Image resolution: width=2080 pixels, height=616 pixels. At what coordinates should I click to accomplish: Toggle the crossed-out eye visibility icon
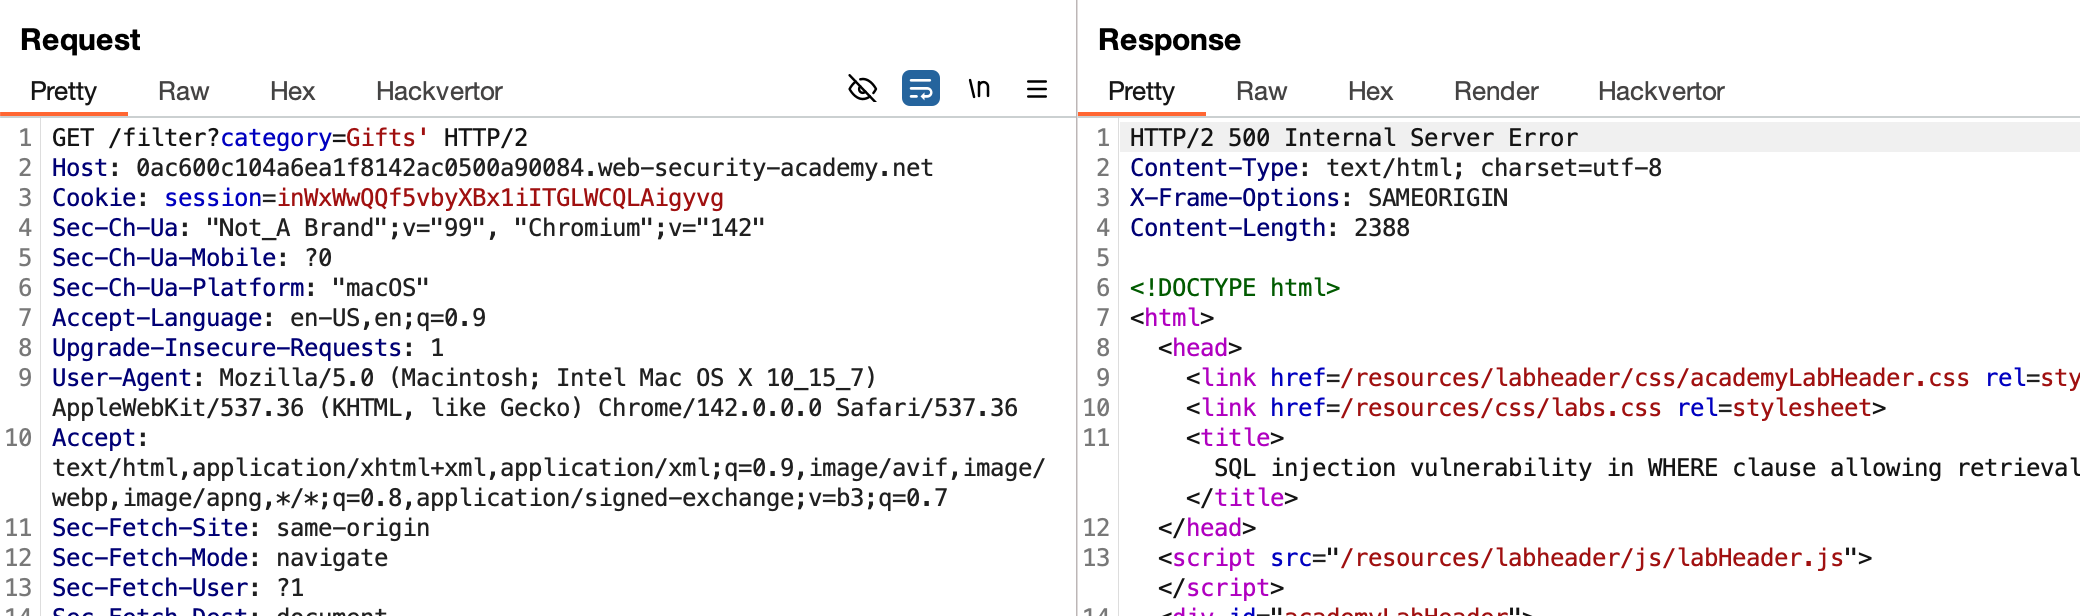point(862,89)
